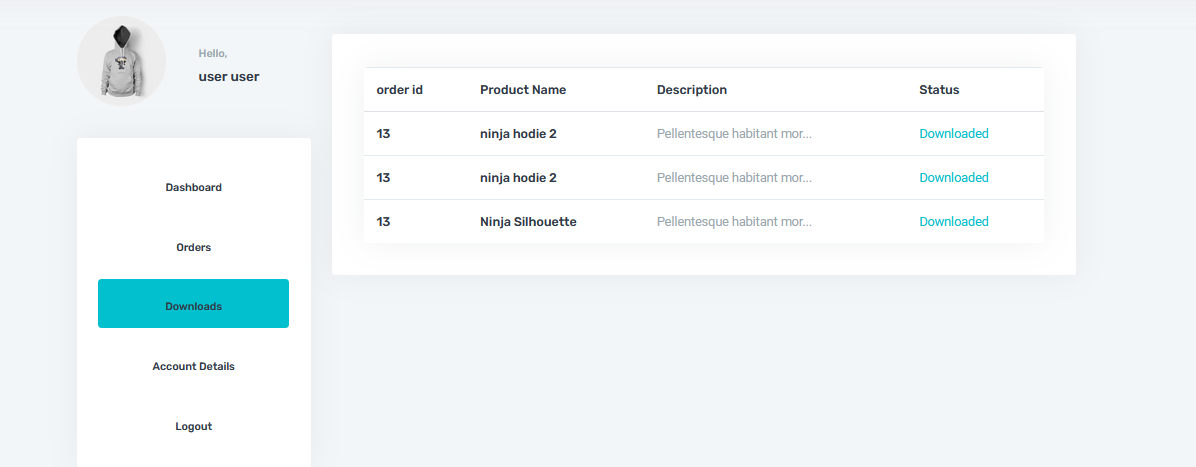Click Downloaded link for Ninja Silhouette
Screen dimensions: 1196x467
(954, 222)
